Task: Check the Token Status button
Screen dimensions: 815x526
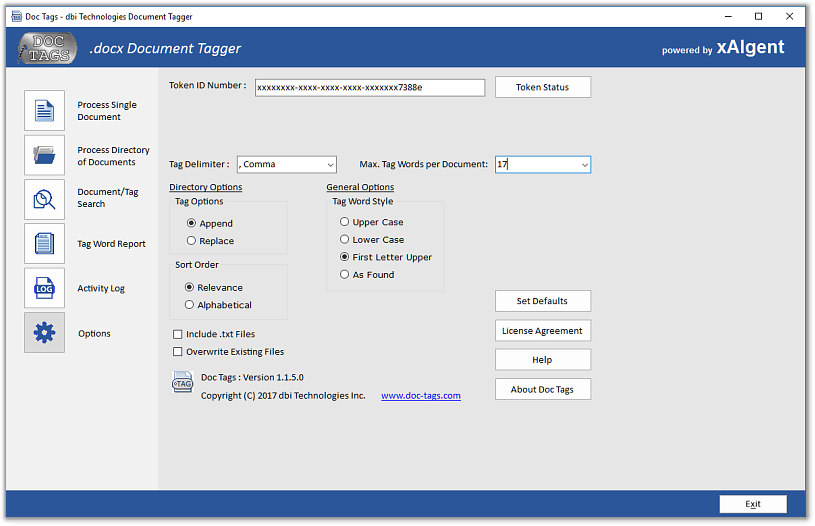Action: [x=542, y=87]
